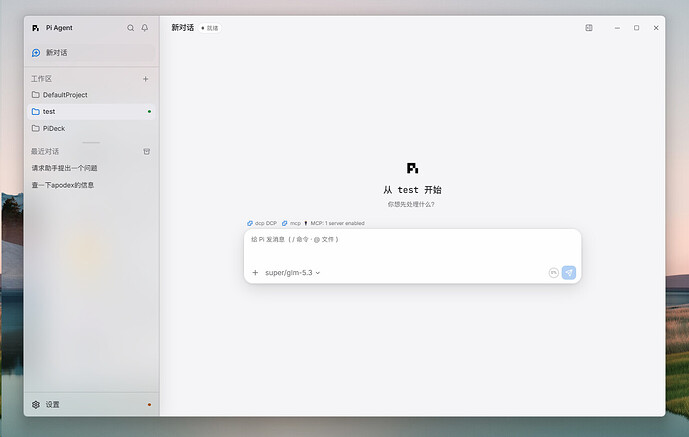The image size is (689, 437).
Task: Open the super/glm-5.3 model dropdown
Action: [293, 273]
